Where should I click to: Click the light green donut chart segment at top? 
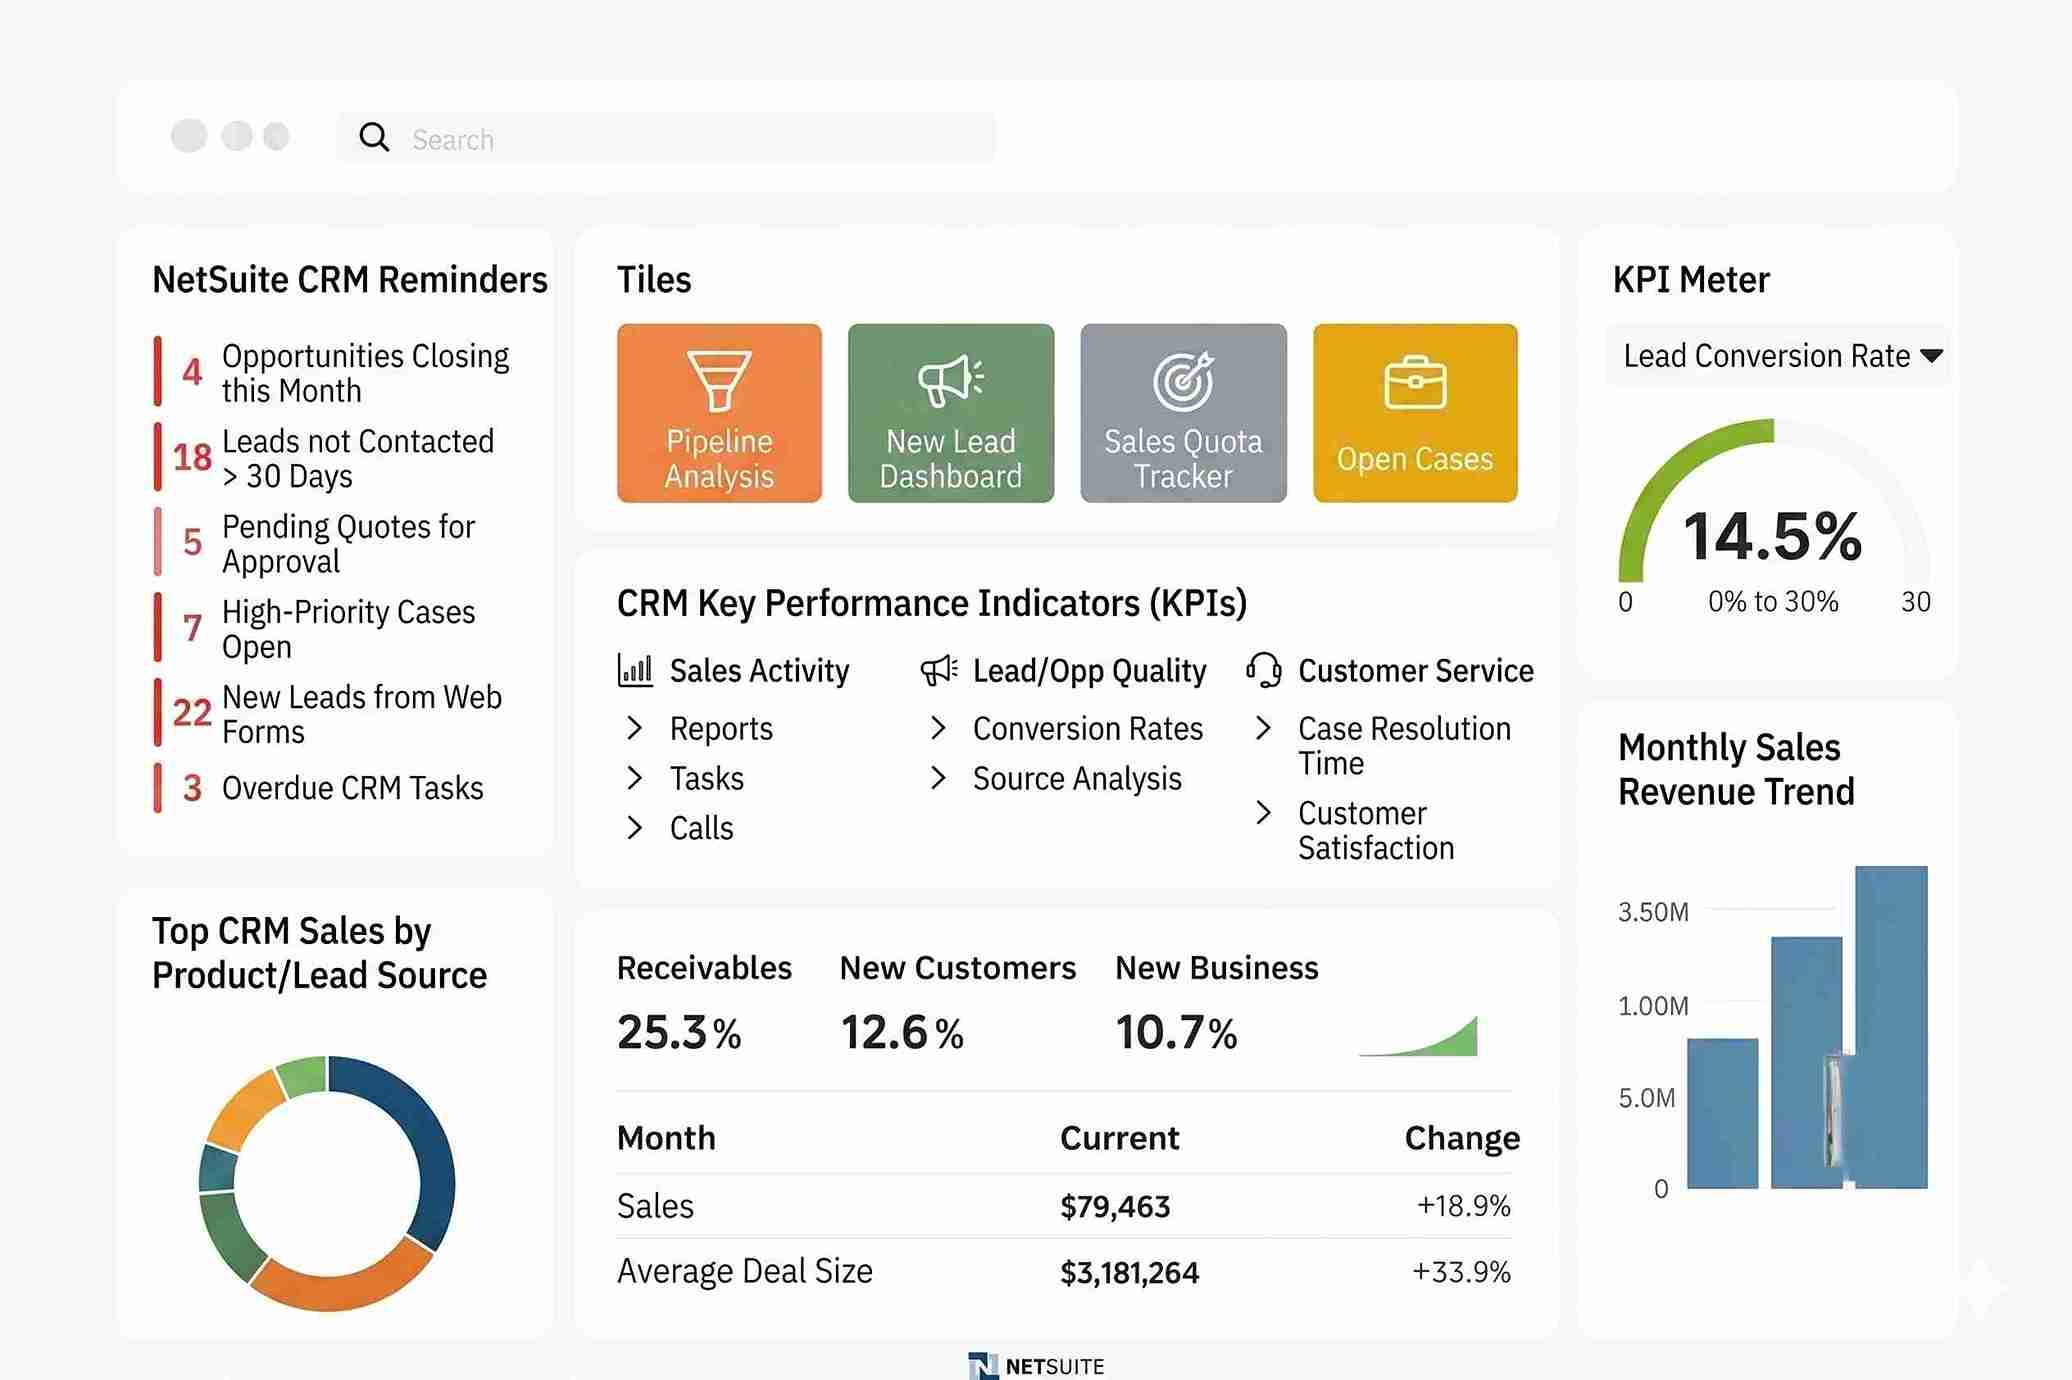point(303,1076)
